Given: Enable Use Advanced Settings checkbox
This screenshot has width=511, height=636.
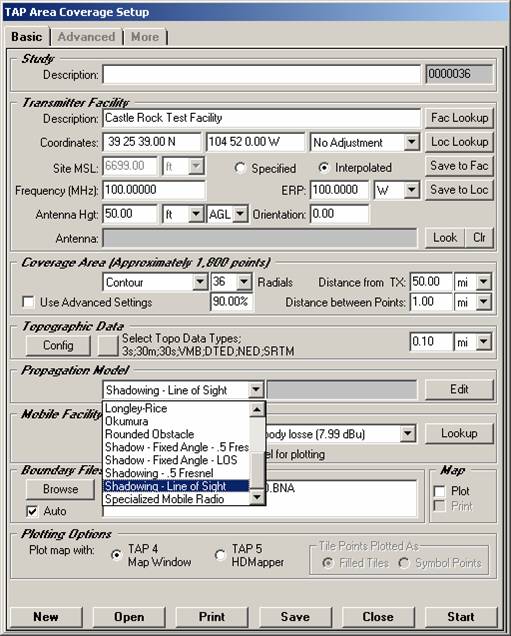Looking at the screenshot, I should tap(28, 302).
